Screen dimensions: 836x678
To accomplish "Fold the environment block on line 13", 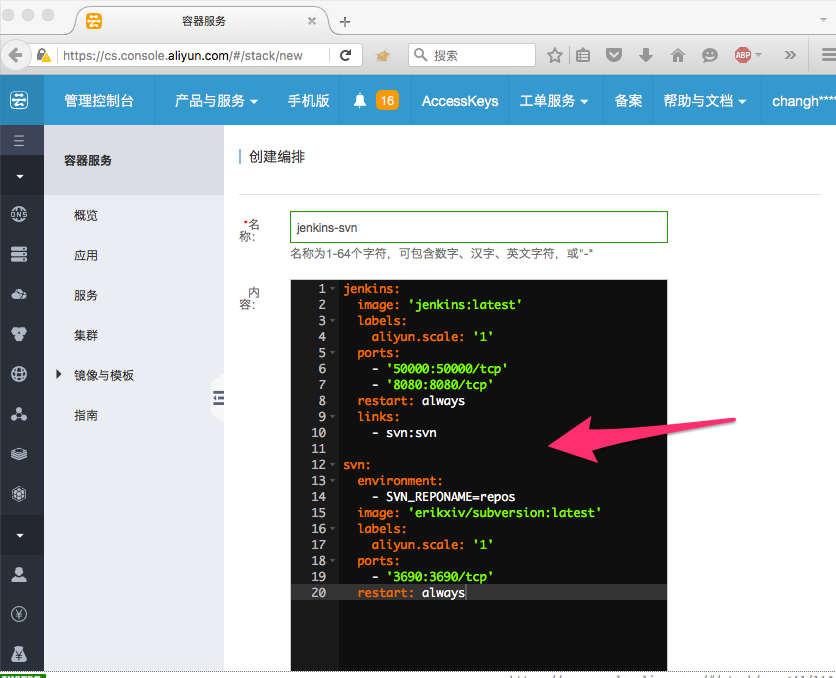I will (333, 480).
